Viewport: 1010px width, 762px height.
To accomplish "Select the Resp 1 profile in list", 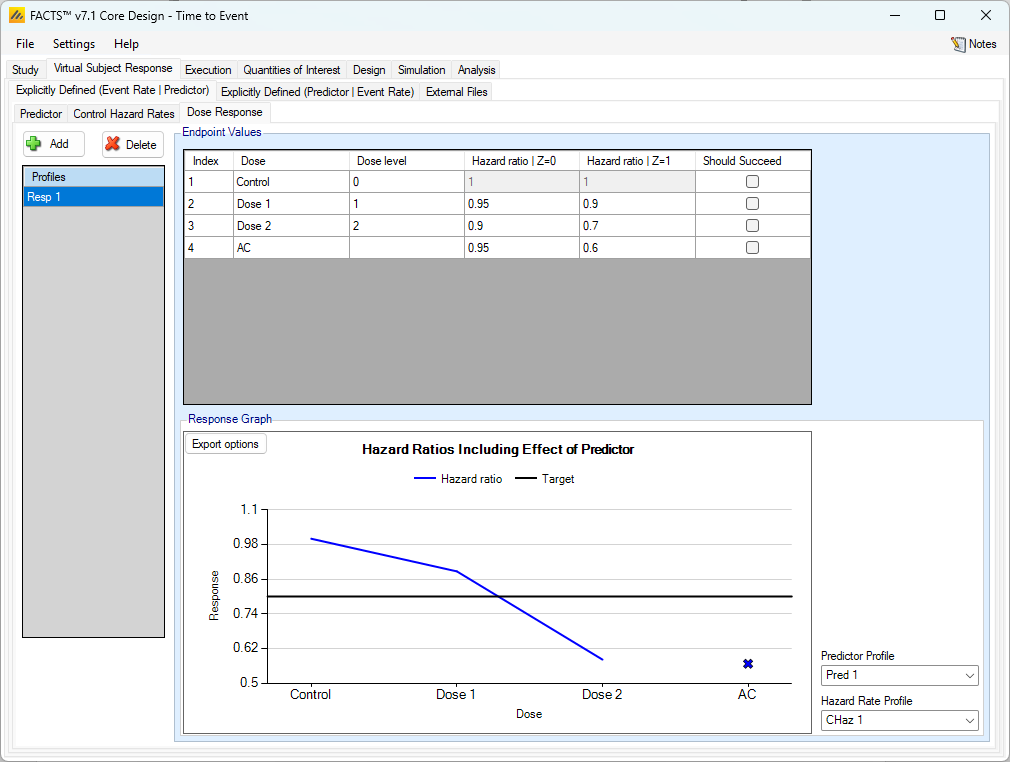I will click(93, 197).
